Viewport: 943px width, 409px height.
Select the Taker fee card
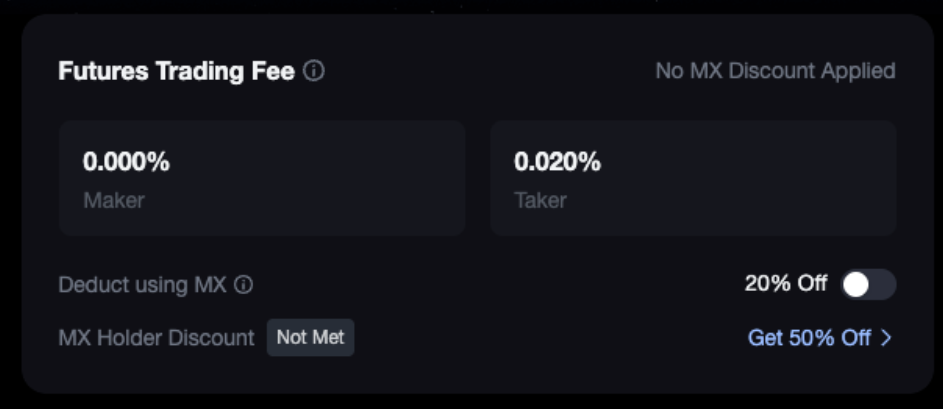click(x=692, y=178)
